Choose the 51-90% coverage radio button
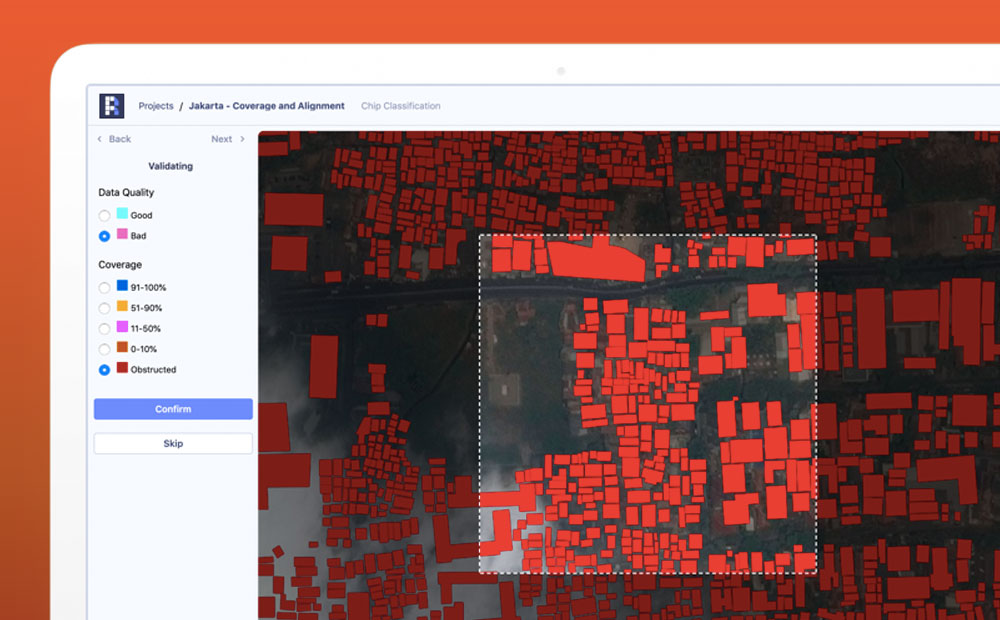 (x=104, y=308)
